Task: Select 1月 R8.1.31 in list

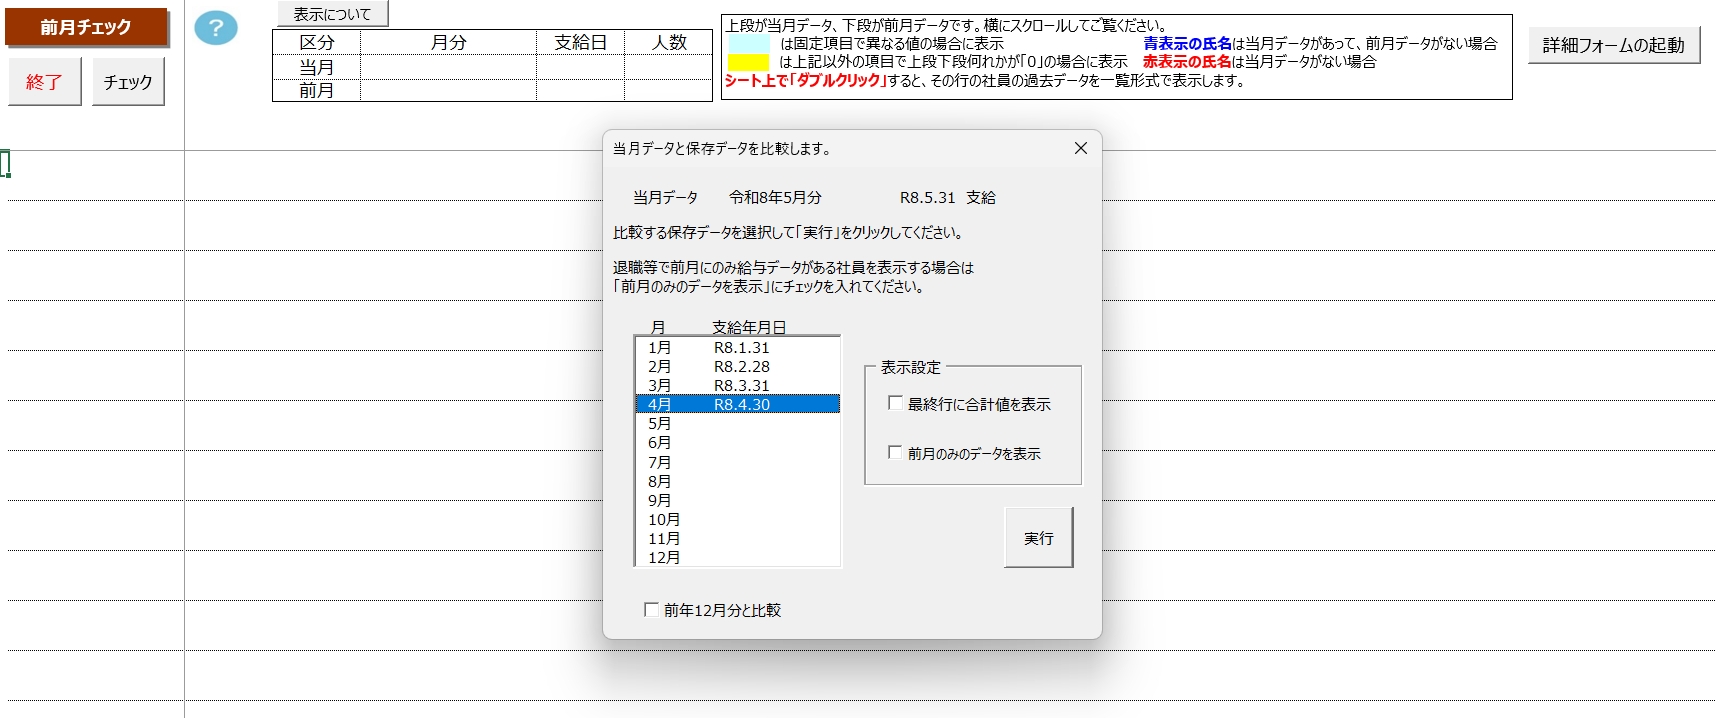Action: [738, 348]
